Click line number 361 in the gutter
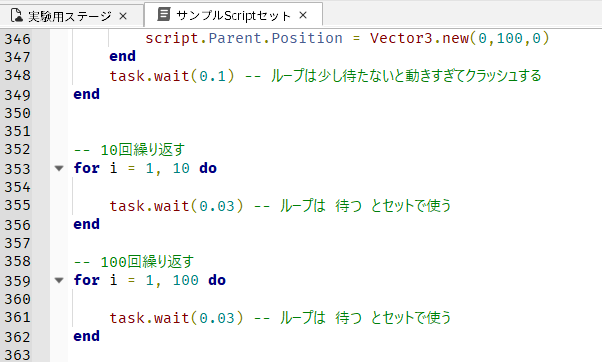Viewport: 602px width, 362px height. pyautogui.click(x=17, y=317)
